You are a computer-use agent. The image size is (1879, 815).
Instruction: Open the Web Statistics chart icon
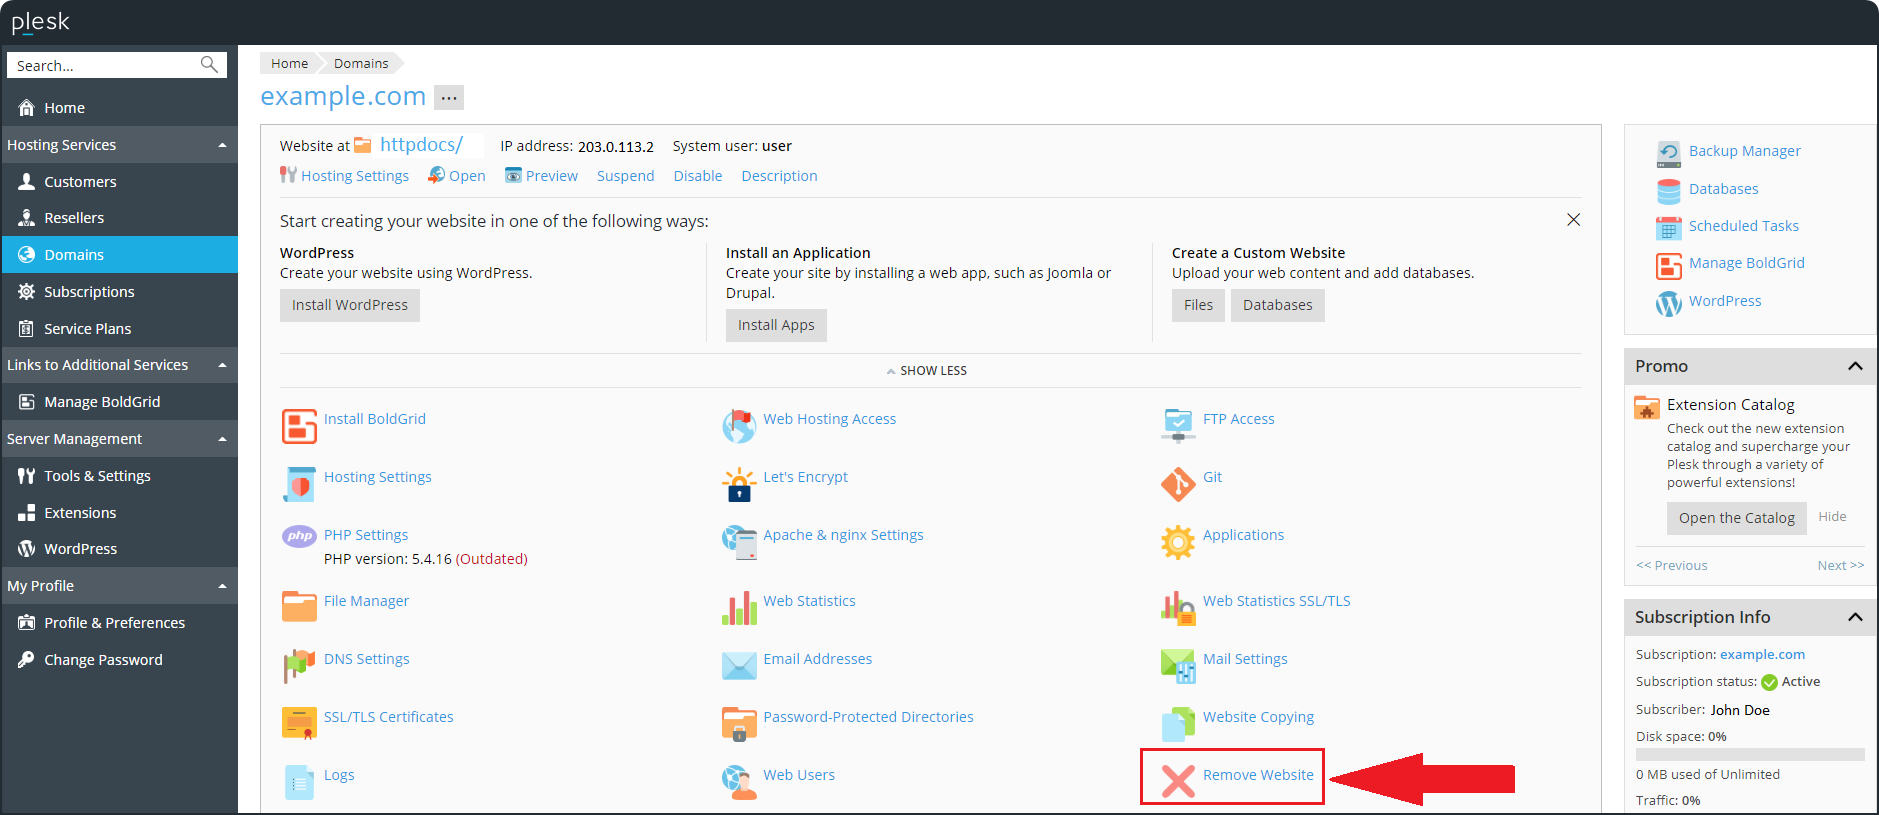click(739, 606)
